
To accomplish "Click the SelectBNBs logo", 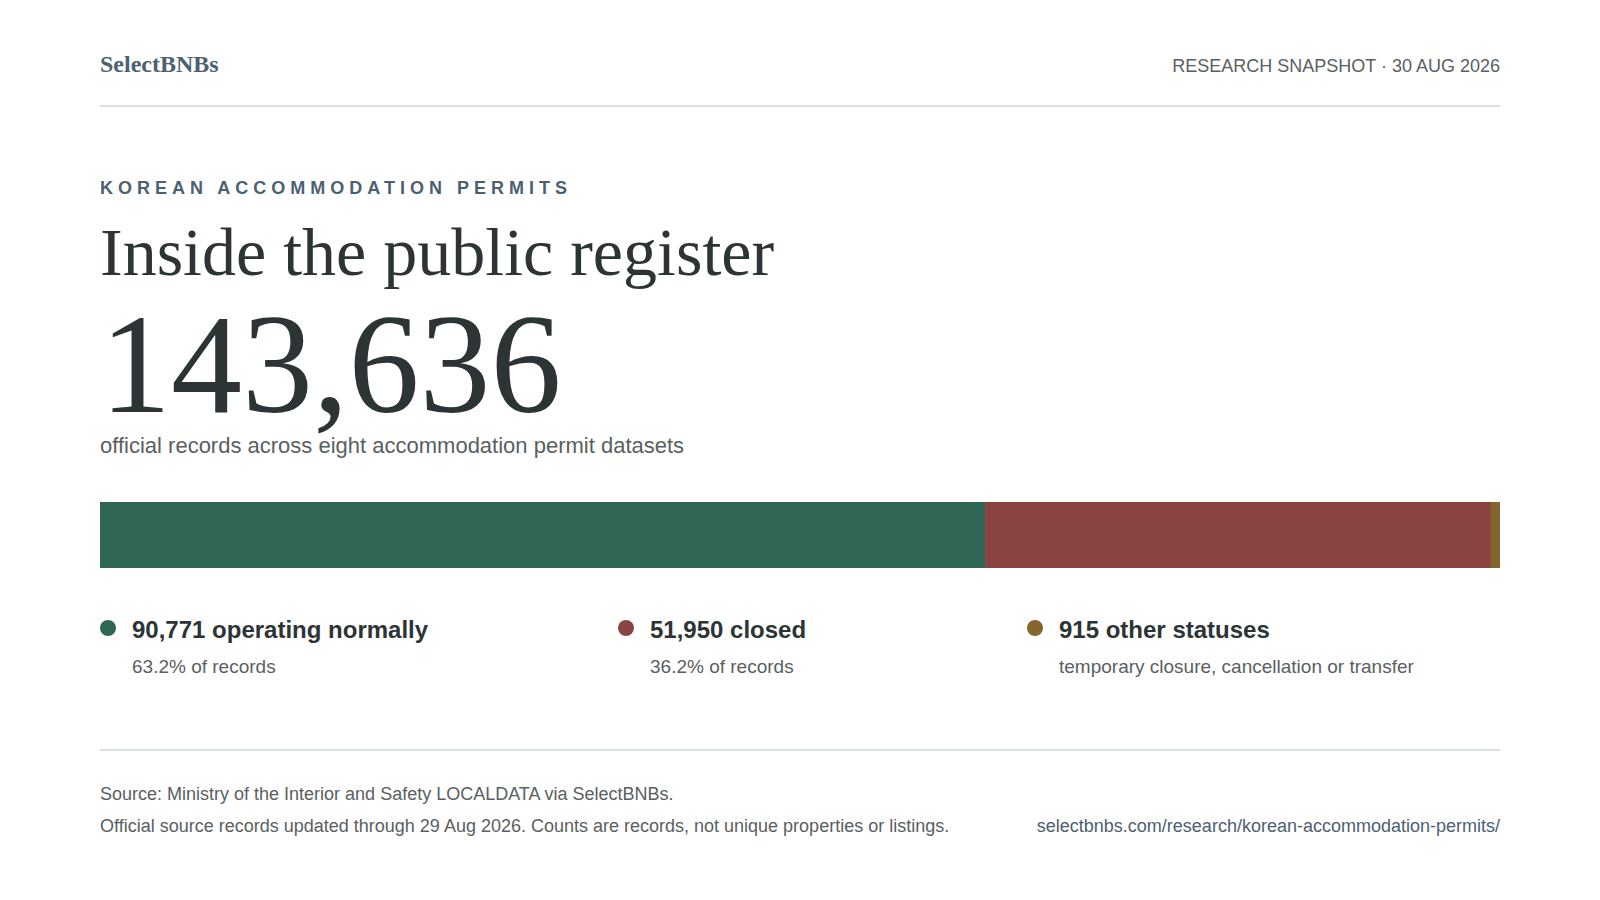I will click(159, 65).
